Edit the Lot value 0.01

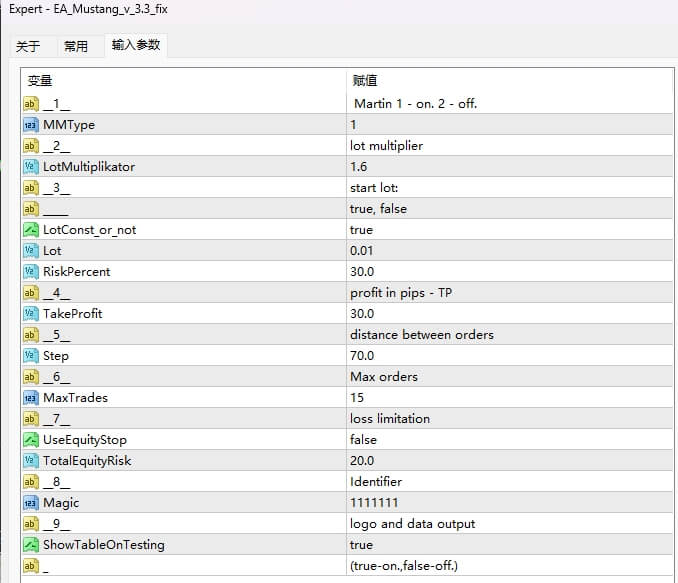(362, 251)
